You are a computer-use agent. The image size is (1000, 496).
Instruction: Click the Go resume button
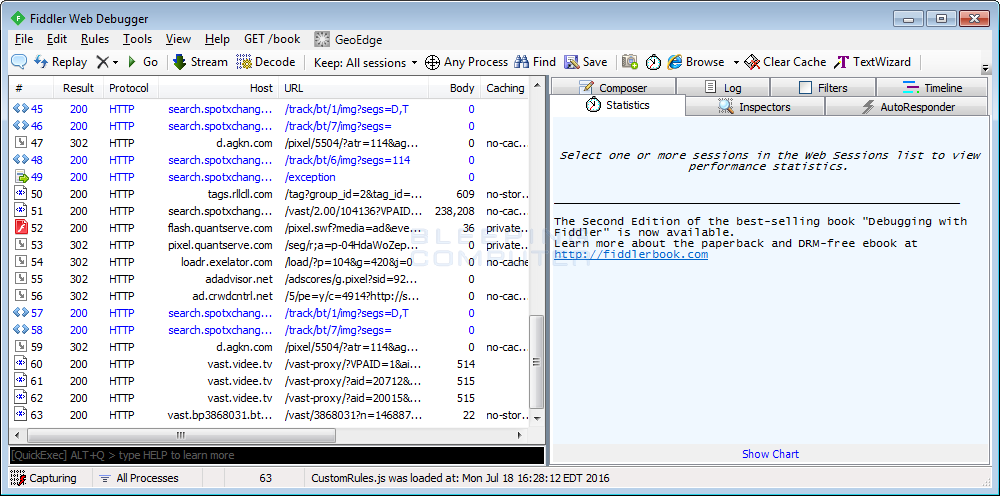pos(143,62)
